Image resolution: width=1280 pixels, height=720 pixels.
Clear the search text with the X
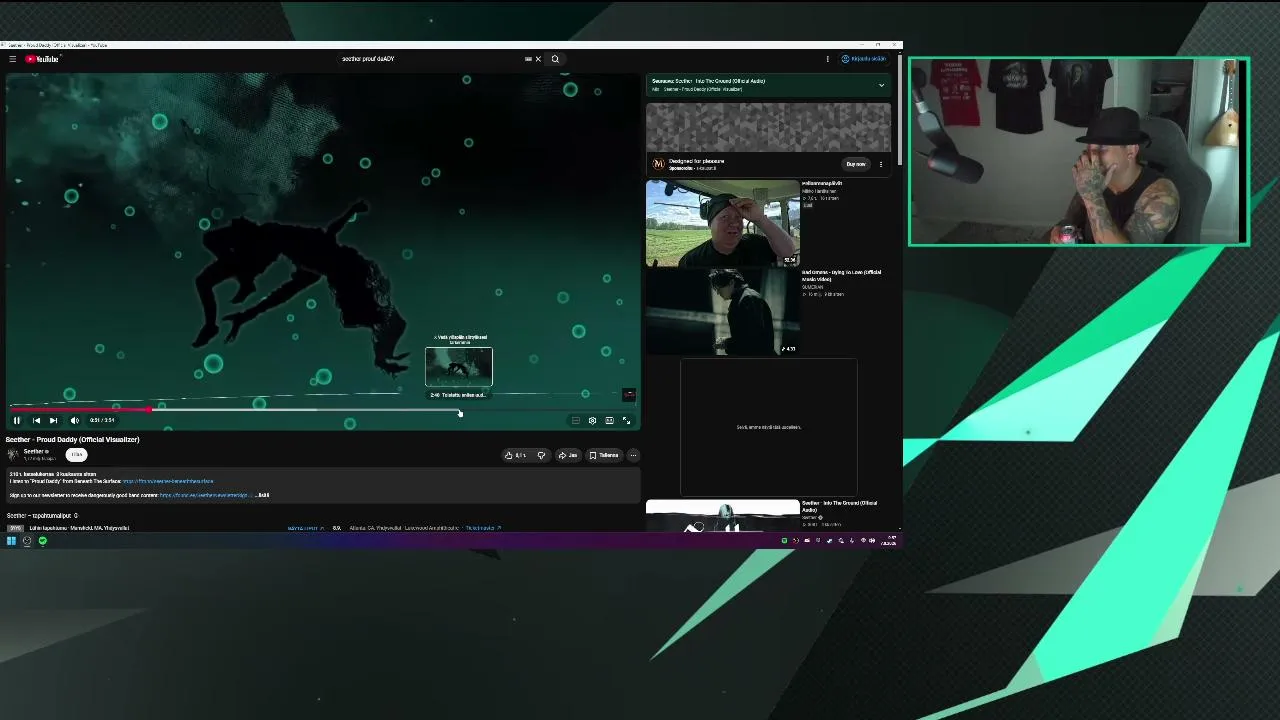[x=538, y=59]
